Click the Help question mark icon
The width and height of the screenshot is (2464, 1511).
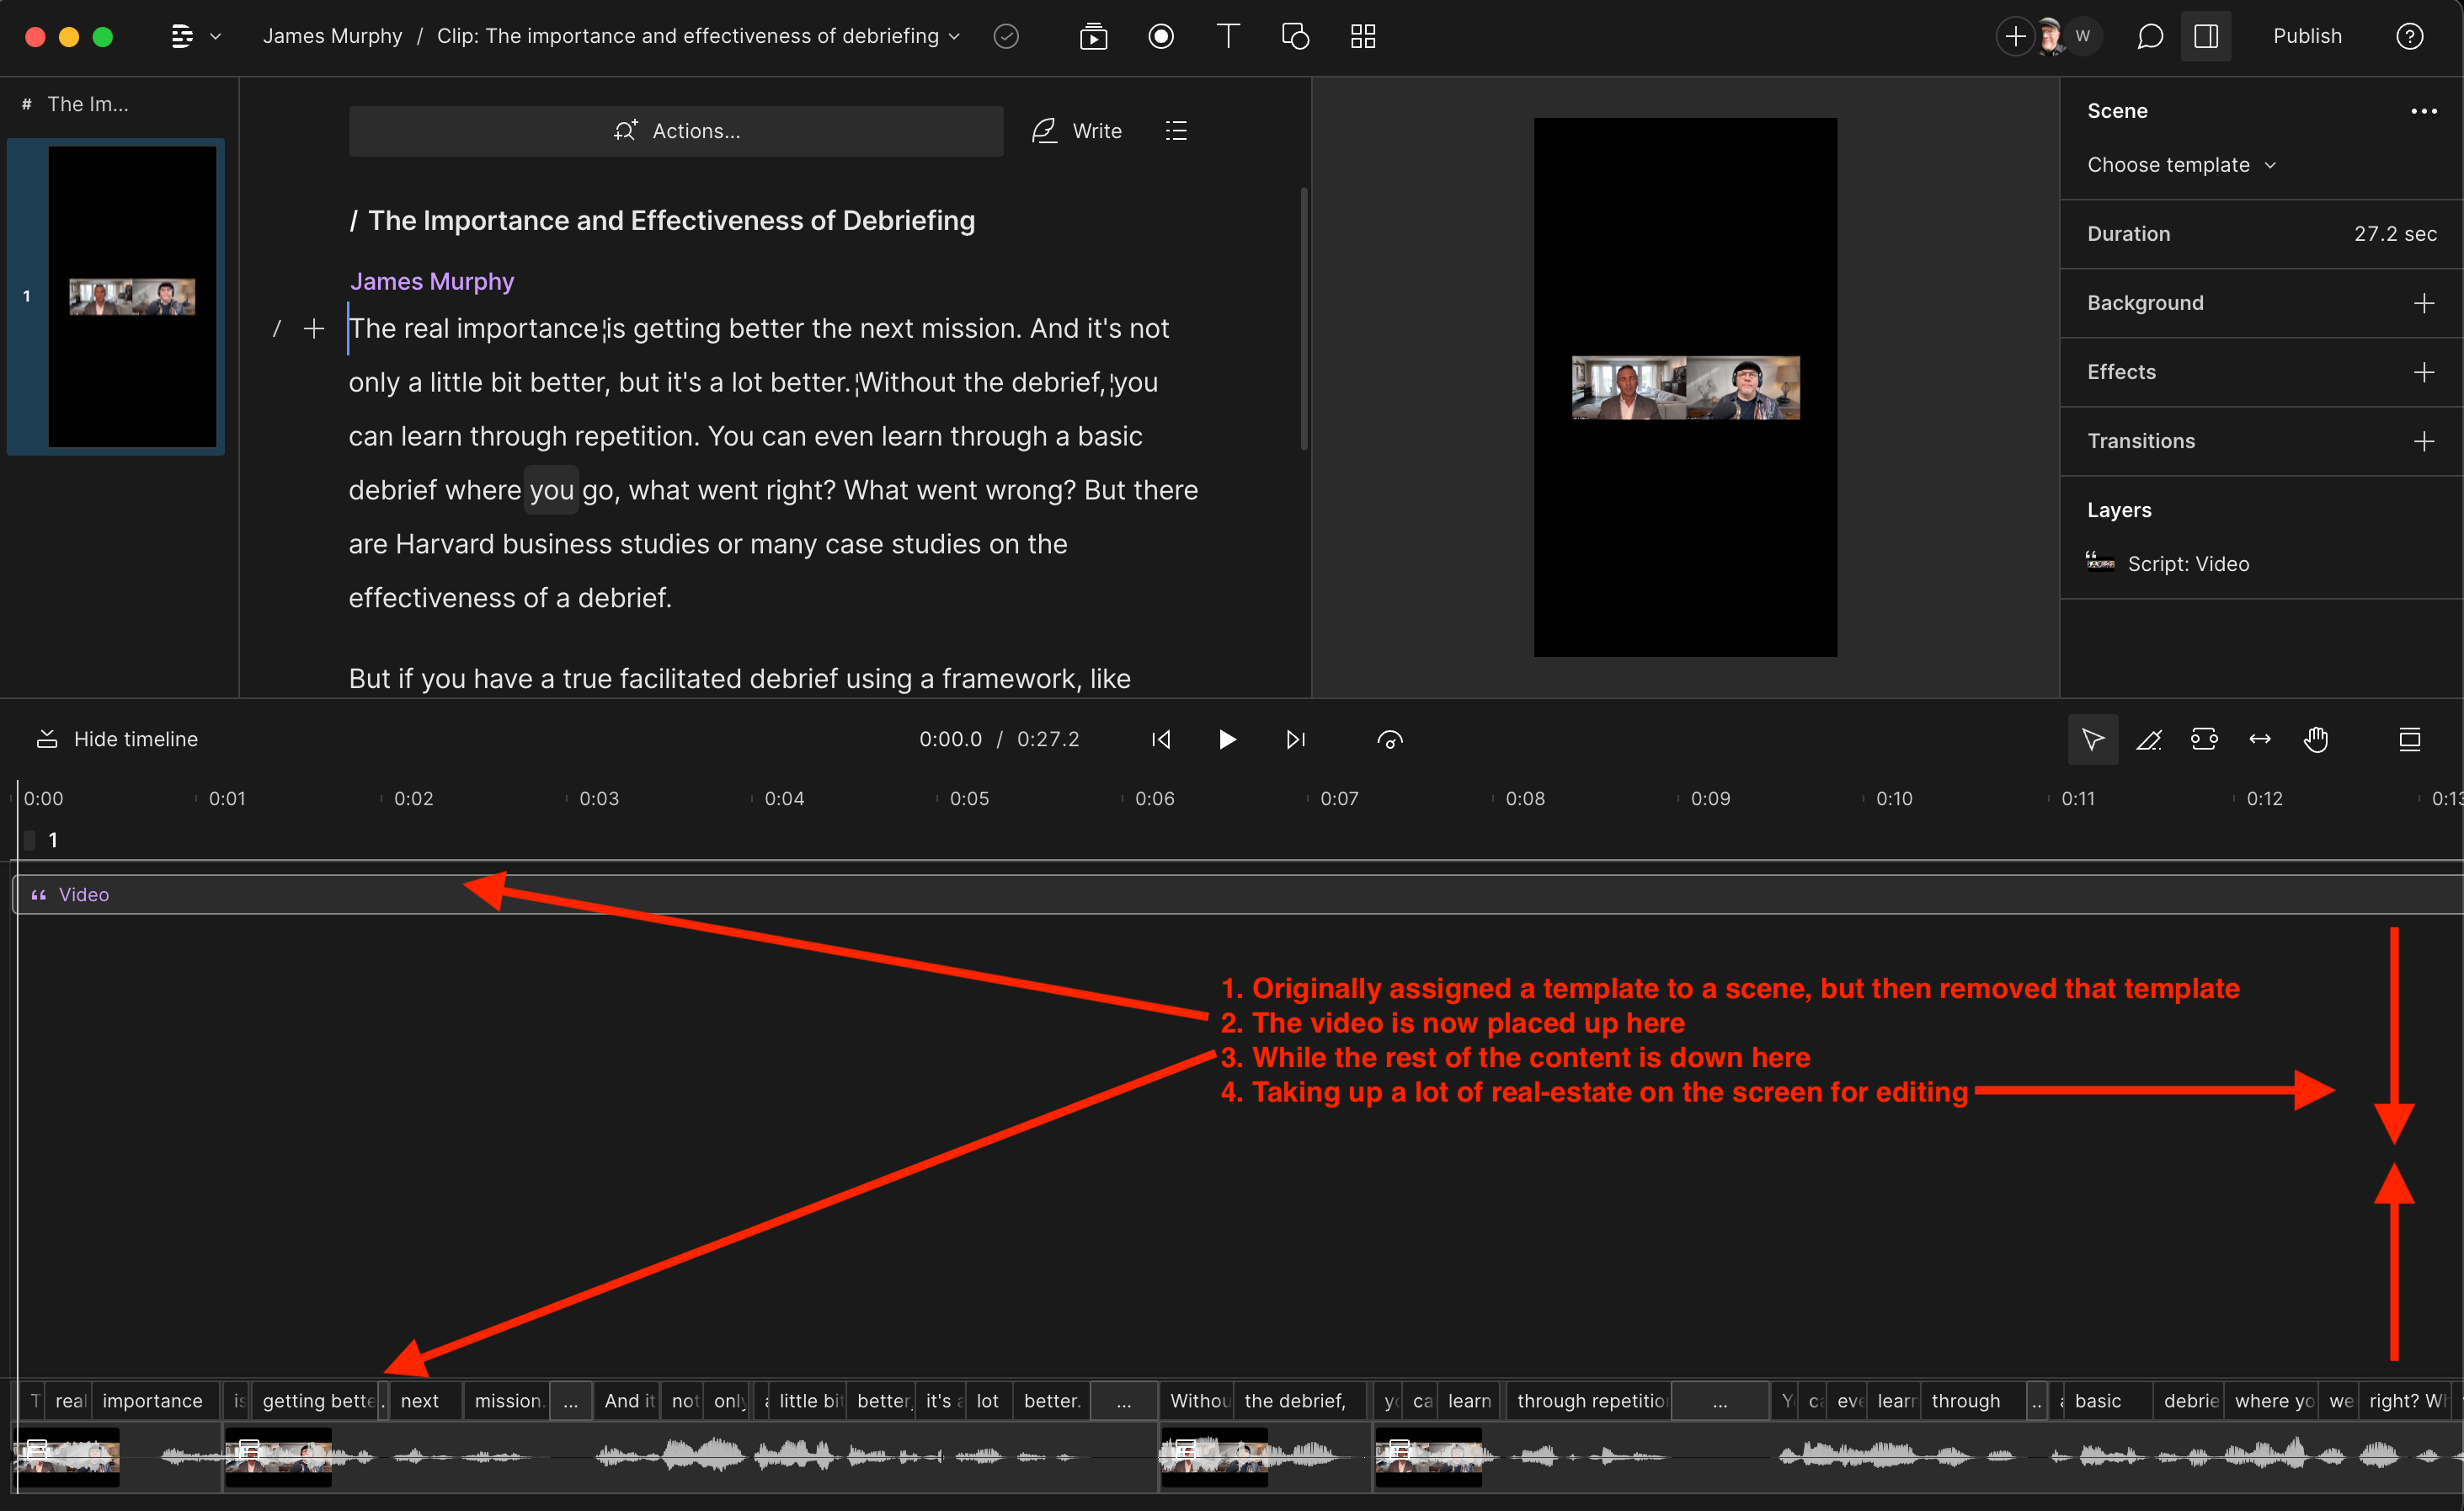coord(2409,37)
